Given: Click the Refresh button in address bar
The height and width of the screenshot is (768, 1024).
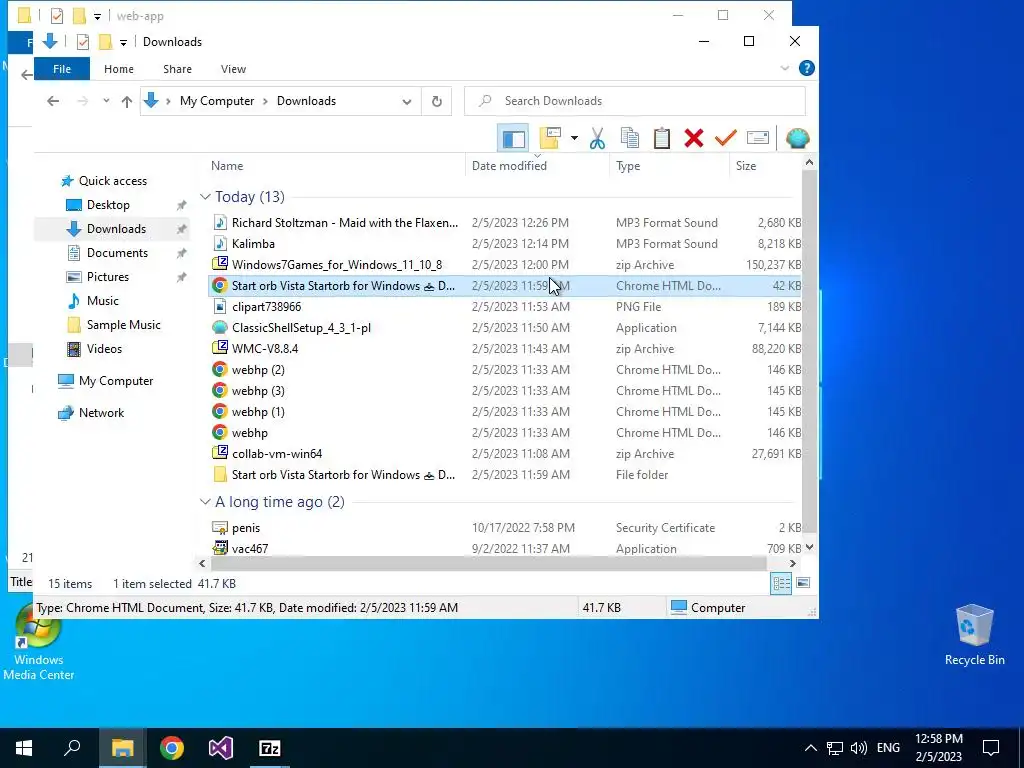Looking at the screenshot, I should (437, 101).
